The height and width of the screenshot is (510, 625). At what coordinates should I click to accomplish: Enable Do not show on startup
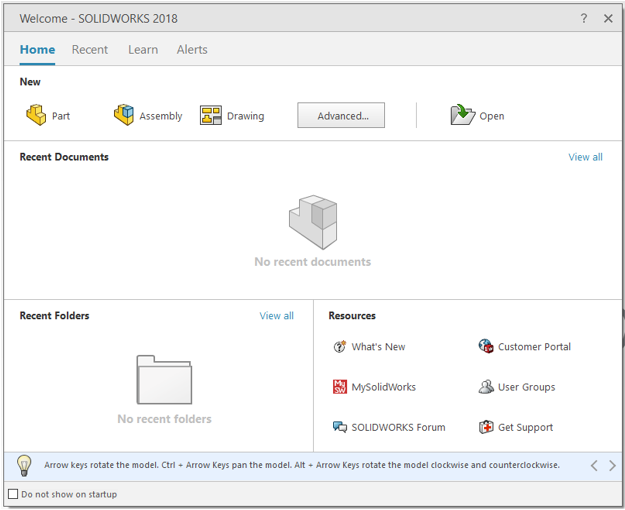[x=13, y=494]
